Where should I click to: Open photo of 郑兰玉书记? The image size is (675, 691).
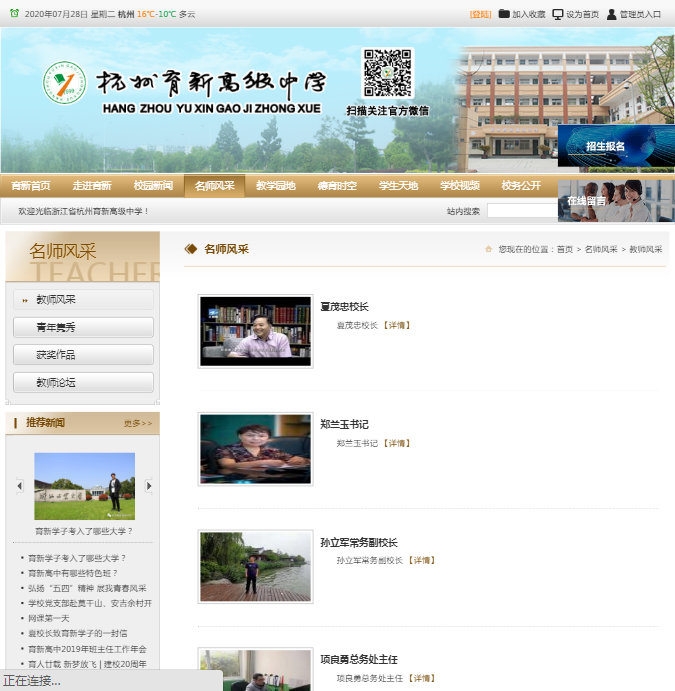point(256,449)
